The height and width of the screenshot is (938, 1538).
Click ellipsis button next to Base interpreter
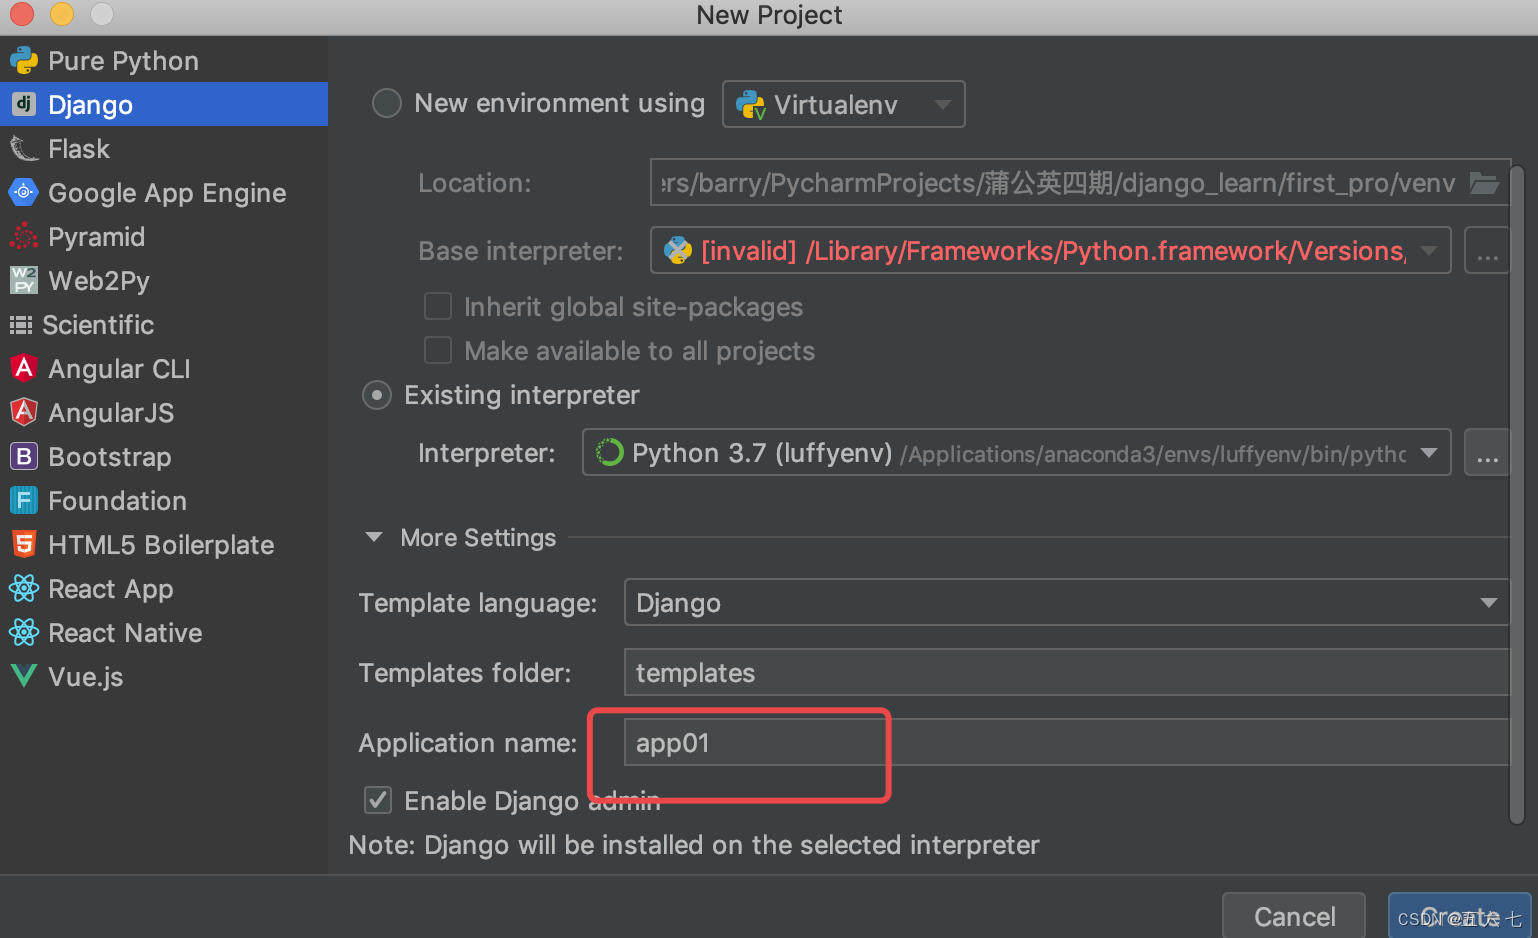pyautogui.click(x=1487, y=250)
